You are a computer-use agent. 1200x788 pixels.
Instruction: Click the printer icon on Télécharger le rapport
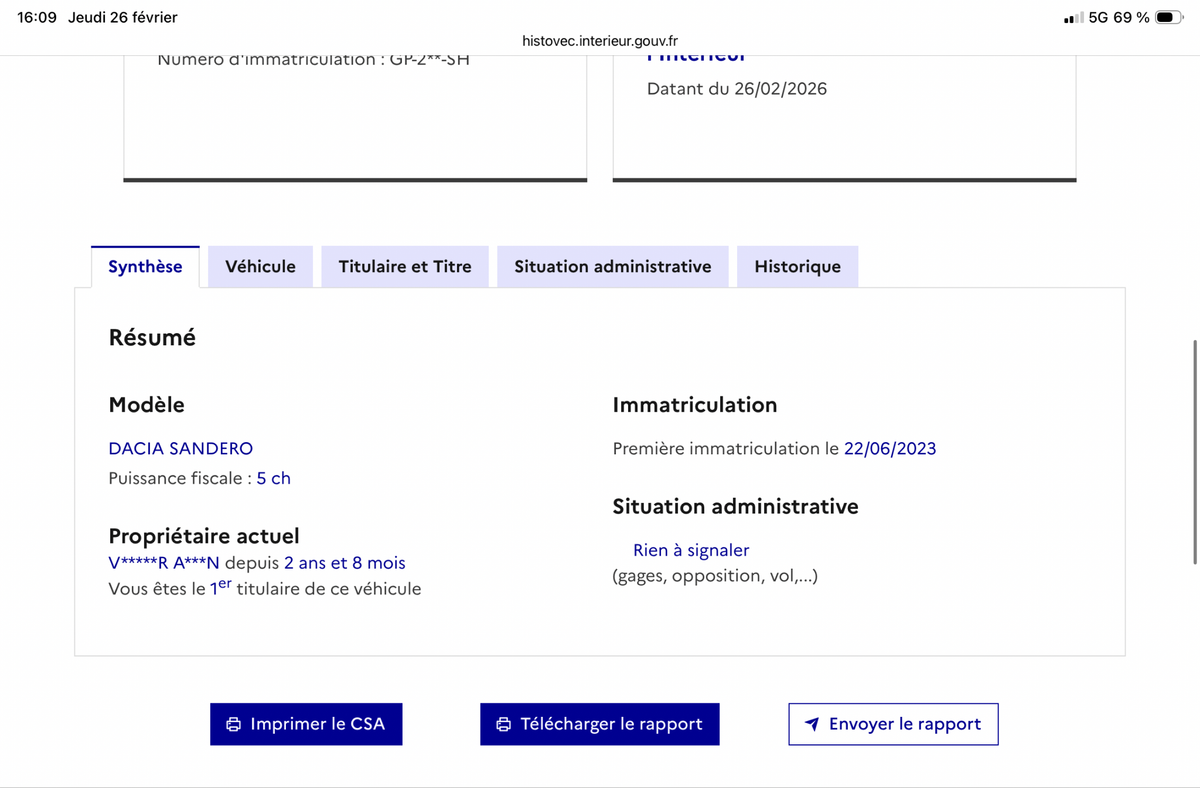tap(504, 724)
